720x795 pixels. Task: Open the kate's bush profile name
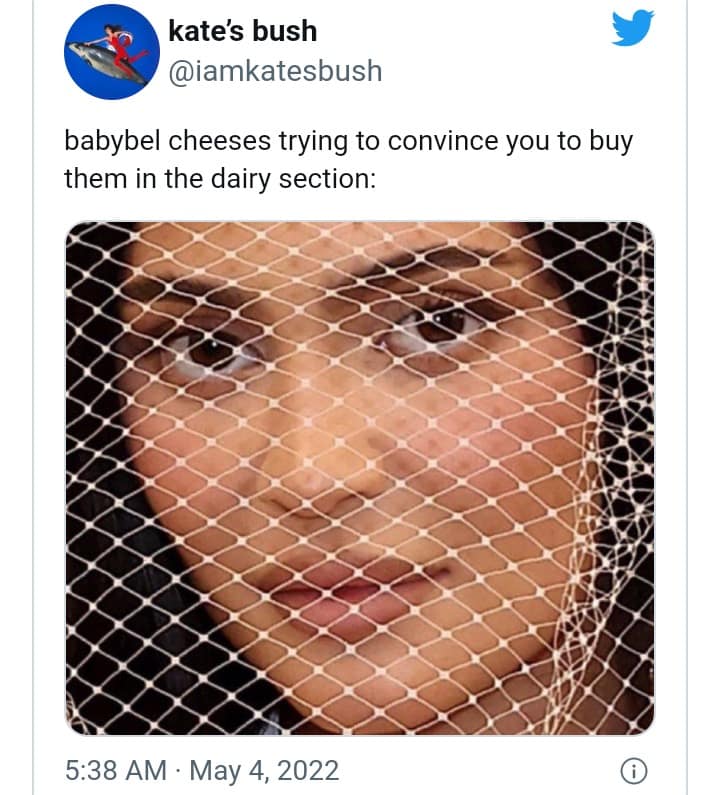[242, 31]
